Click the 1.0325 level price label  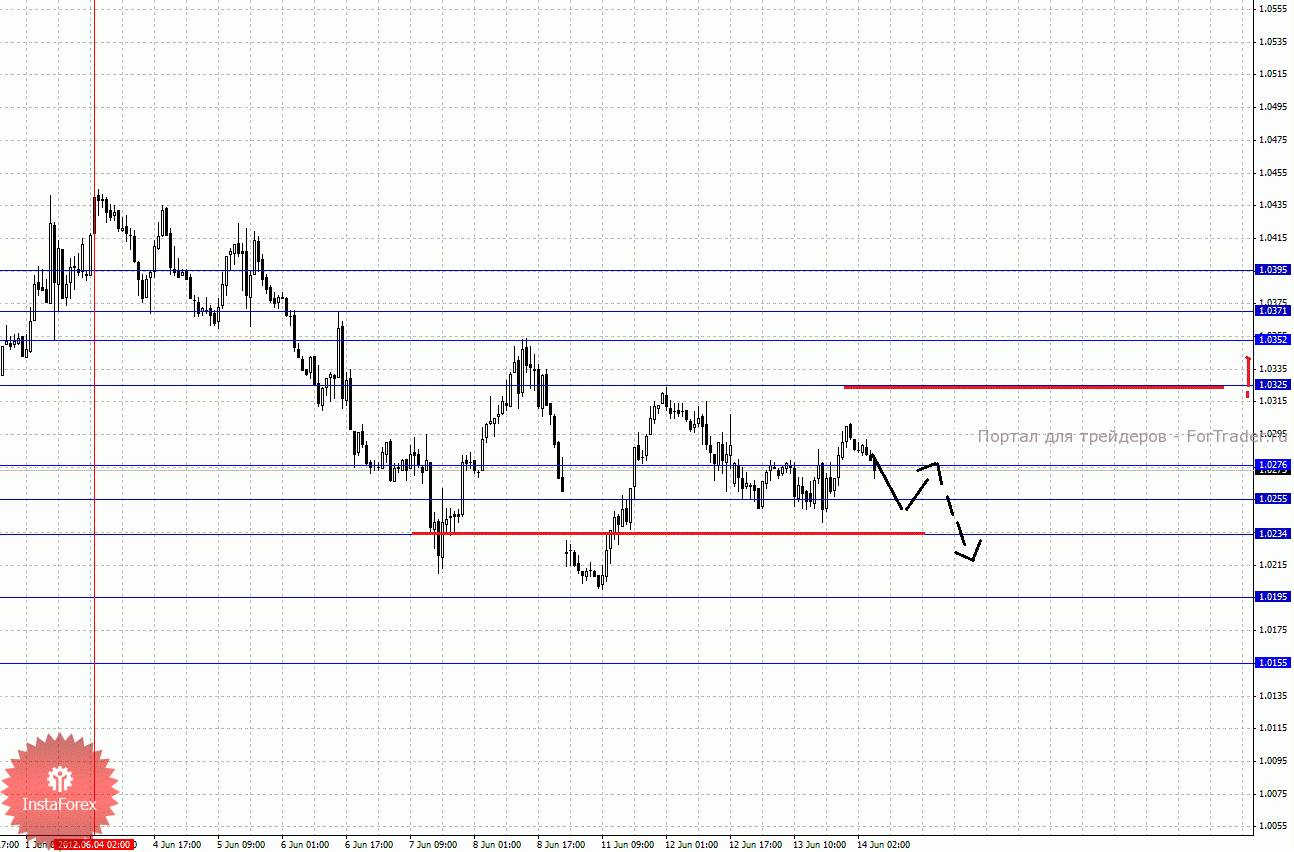click(1274, 384)
